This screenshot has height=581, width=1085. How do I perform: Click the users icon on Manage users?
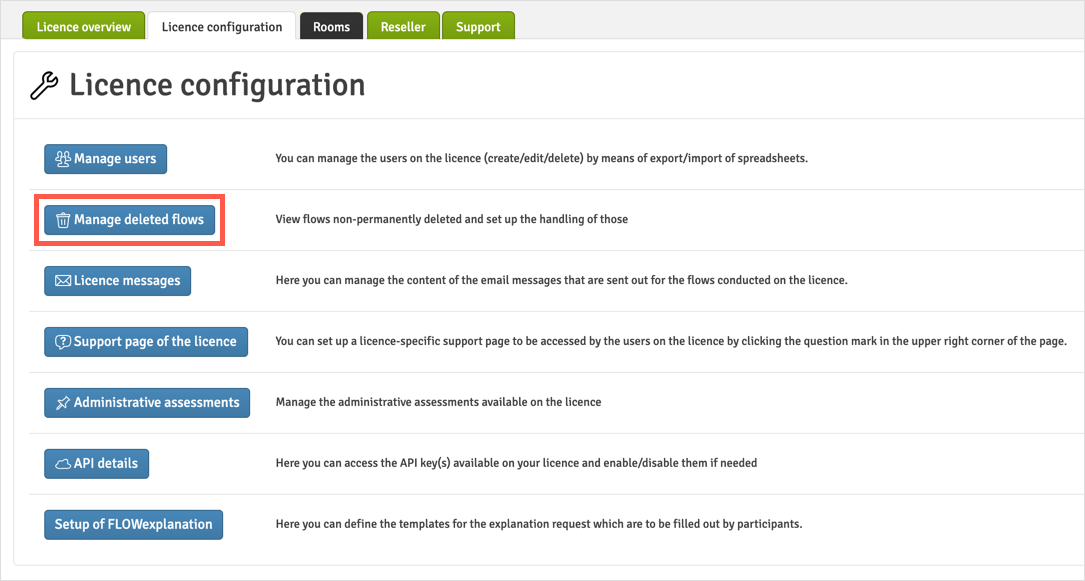click(63, 159)
